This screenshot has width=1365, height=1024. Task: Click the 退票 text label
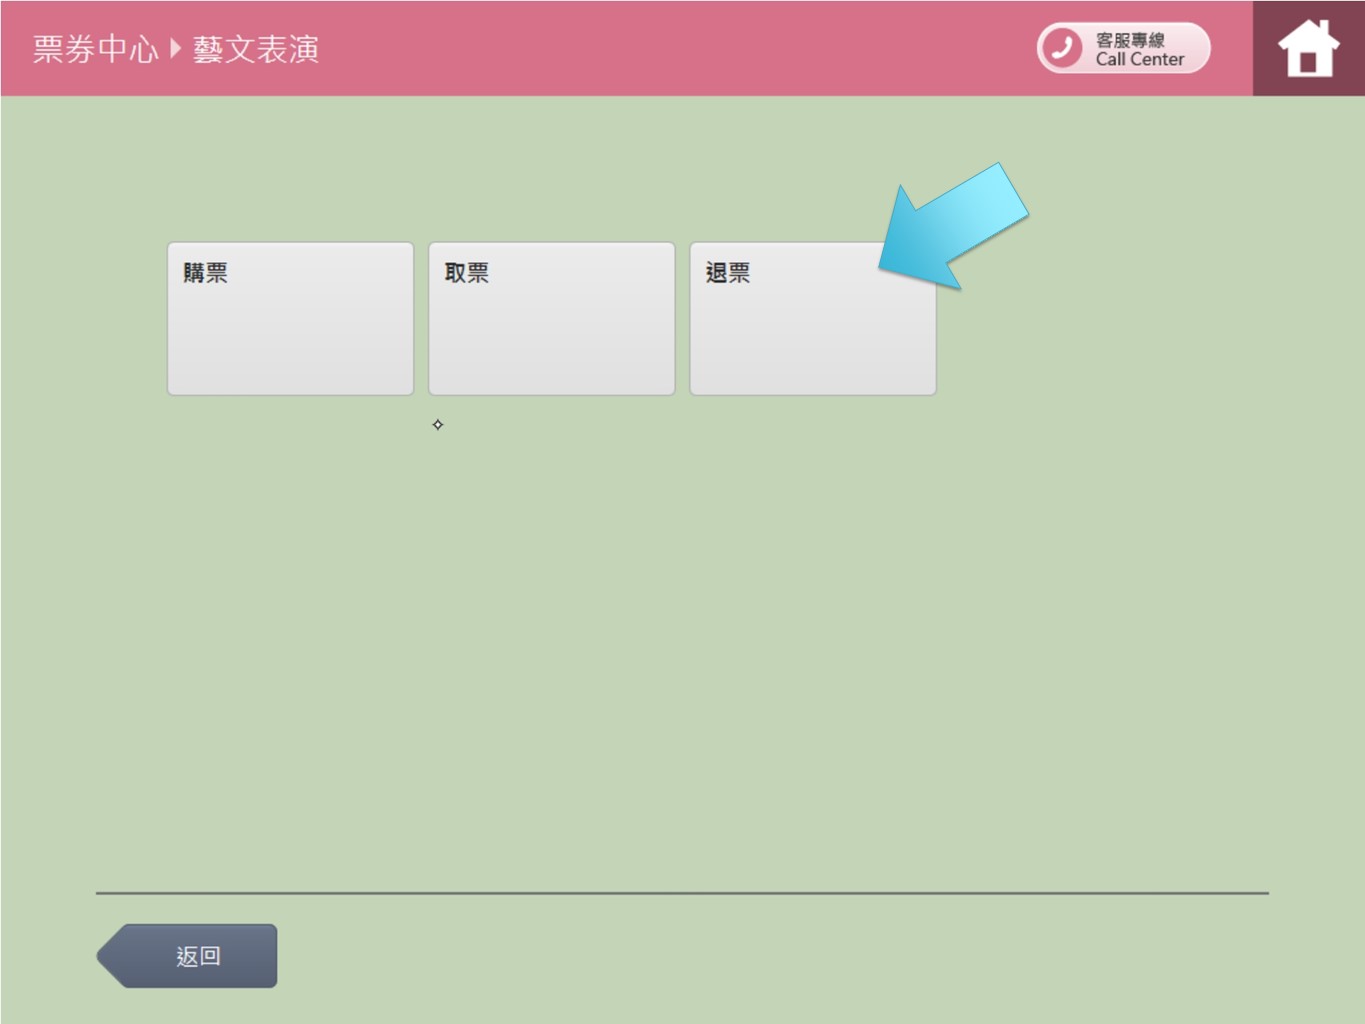tap(727, 273)
